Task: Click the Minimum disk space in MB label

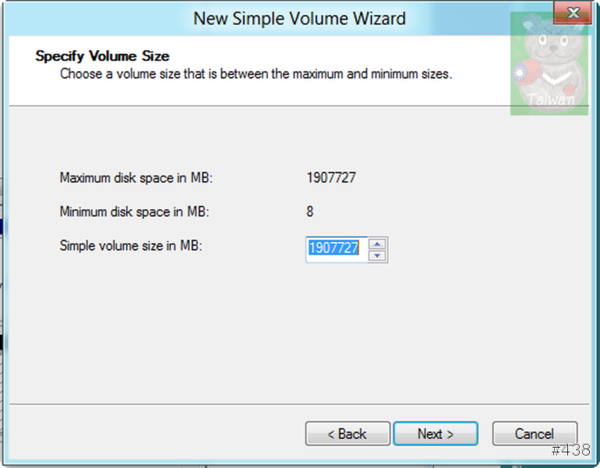Action: point(134,212)
